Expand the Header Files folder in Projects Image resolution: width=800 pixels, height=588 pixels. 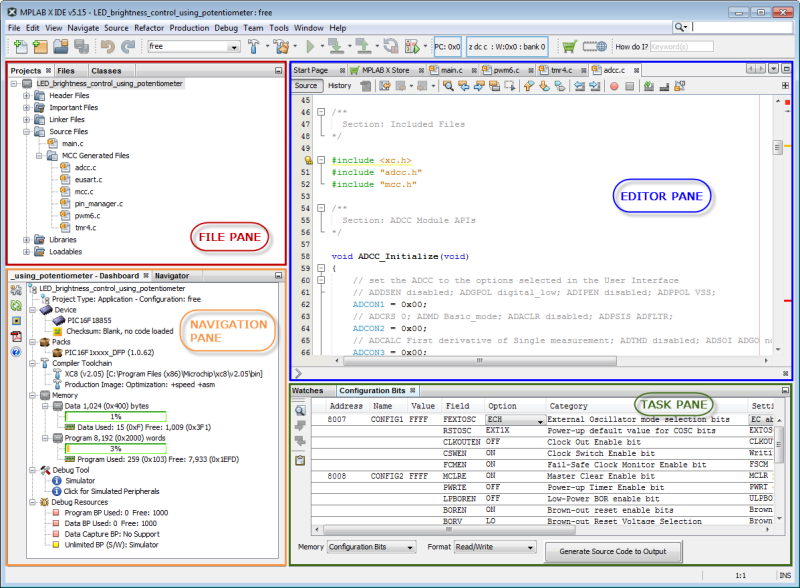point(26,96)
